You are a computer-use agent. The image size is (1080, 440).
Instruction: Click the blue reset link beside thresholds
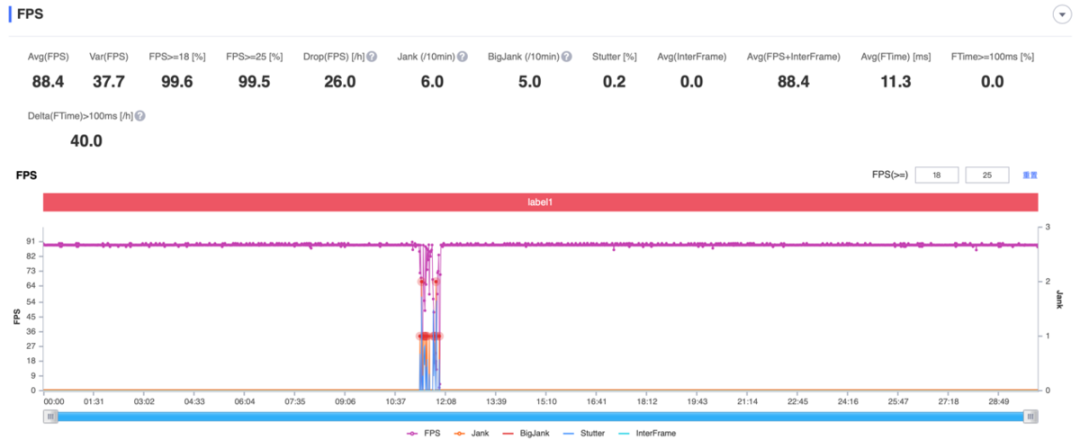[1030, 176]
